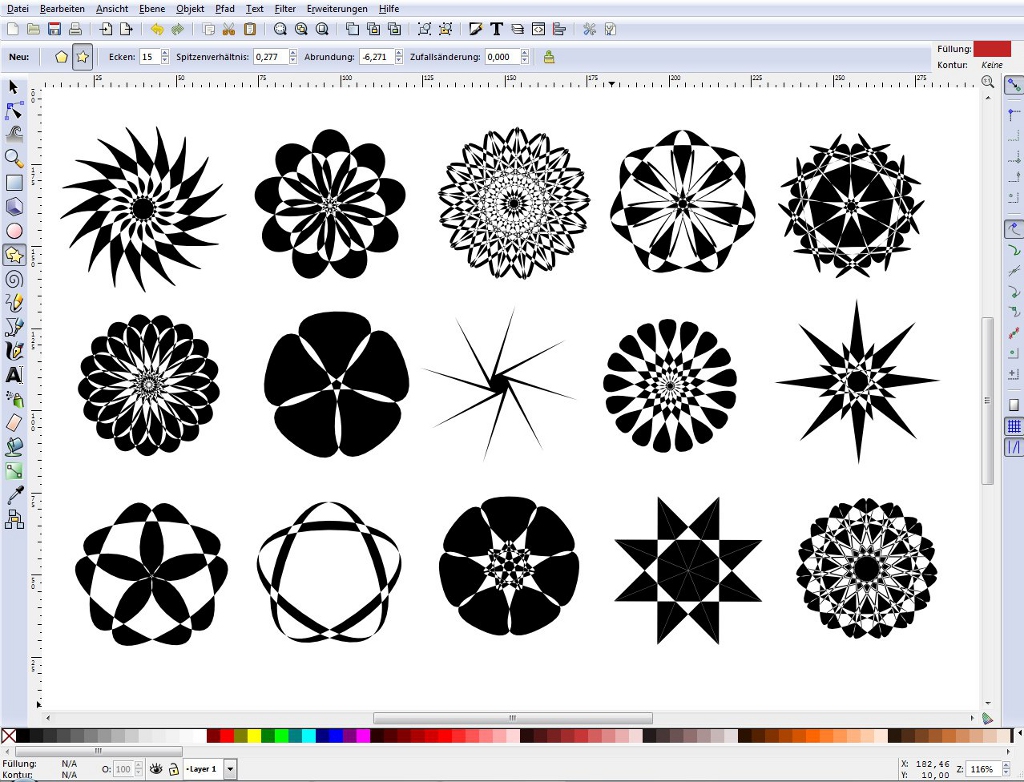Open the Pfad menu
Screen dimensions: 1024x782
pos(225,8)
